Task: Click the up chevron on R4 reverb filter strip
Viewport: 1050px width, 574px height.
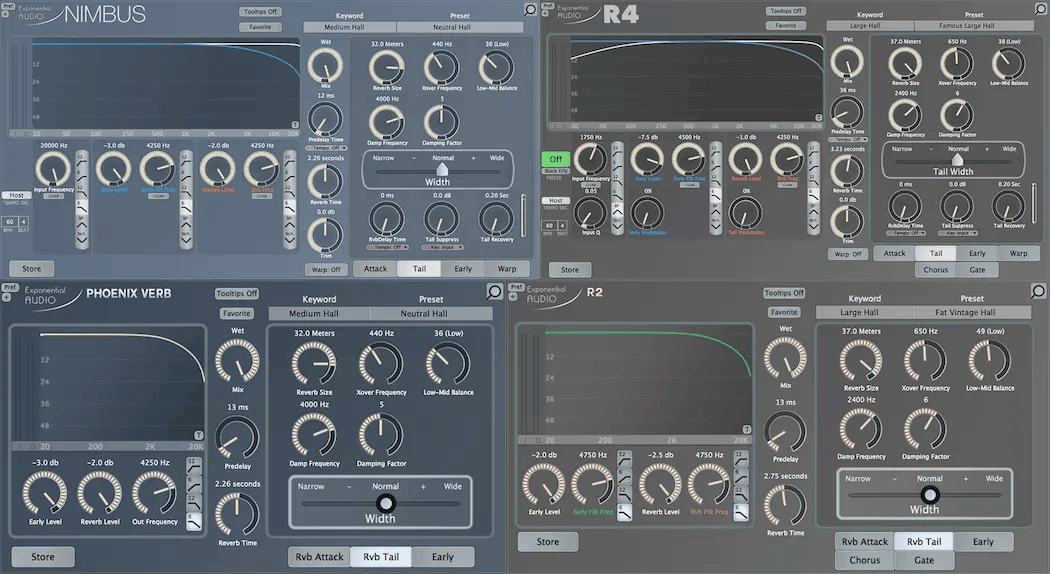Action: [x=813, y=212]
